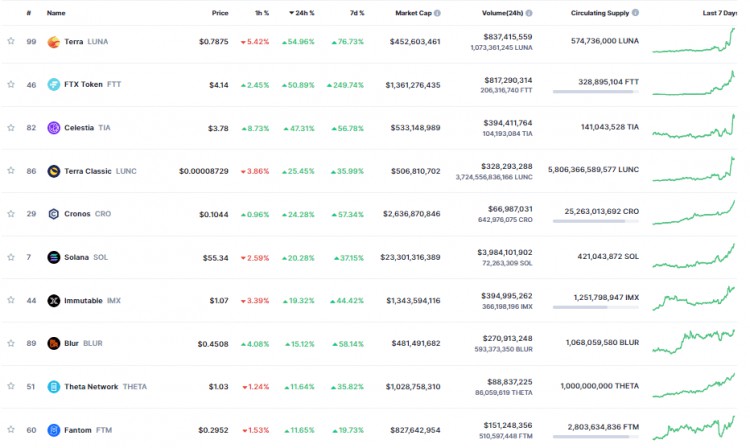Sort table by Name column header
Screen dimensions: 750x448
coord(56,13)
